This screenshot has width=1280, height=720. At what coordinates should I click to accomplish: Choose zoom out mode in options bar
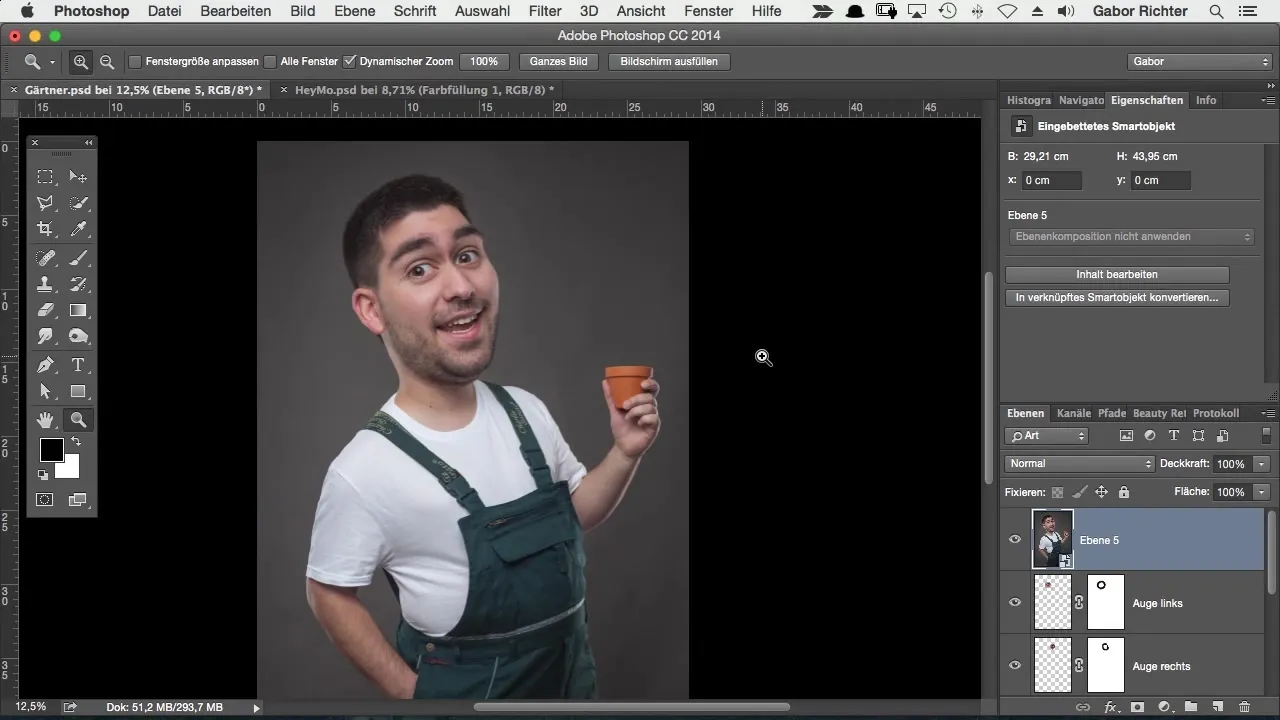pyautogui.click(x=107, y=61)
